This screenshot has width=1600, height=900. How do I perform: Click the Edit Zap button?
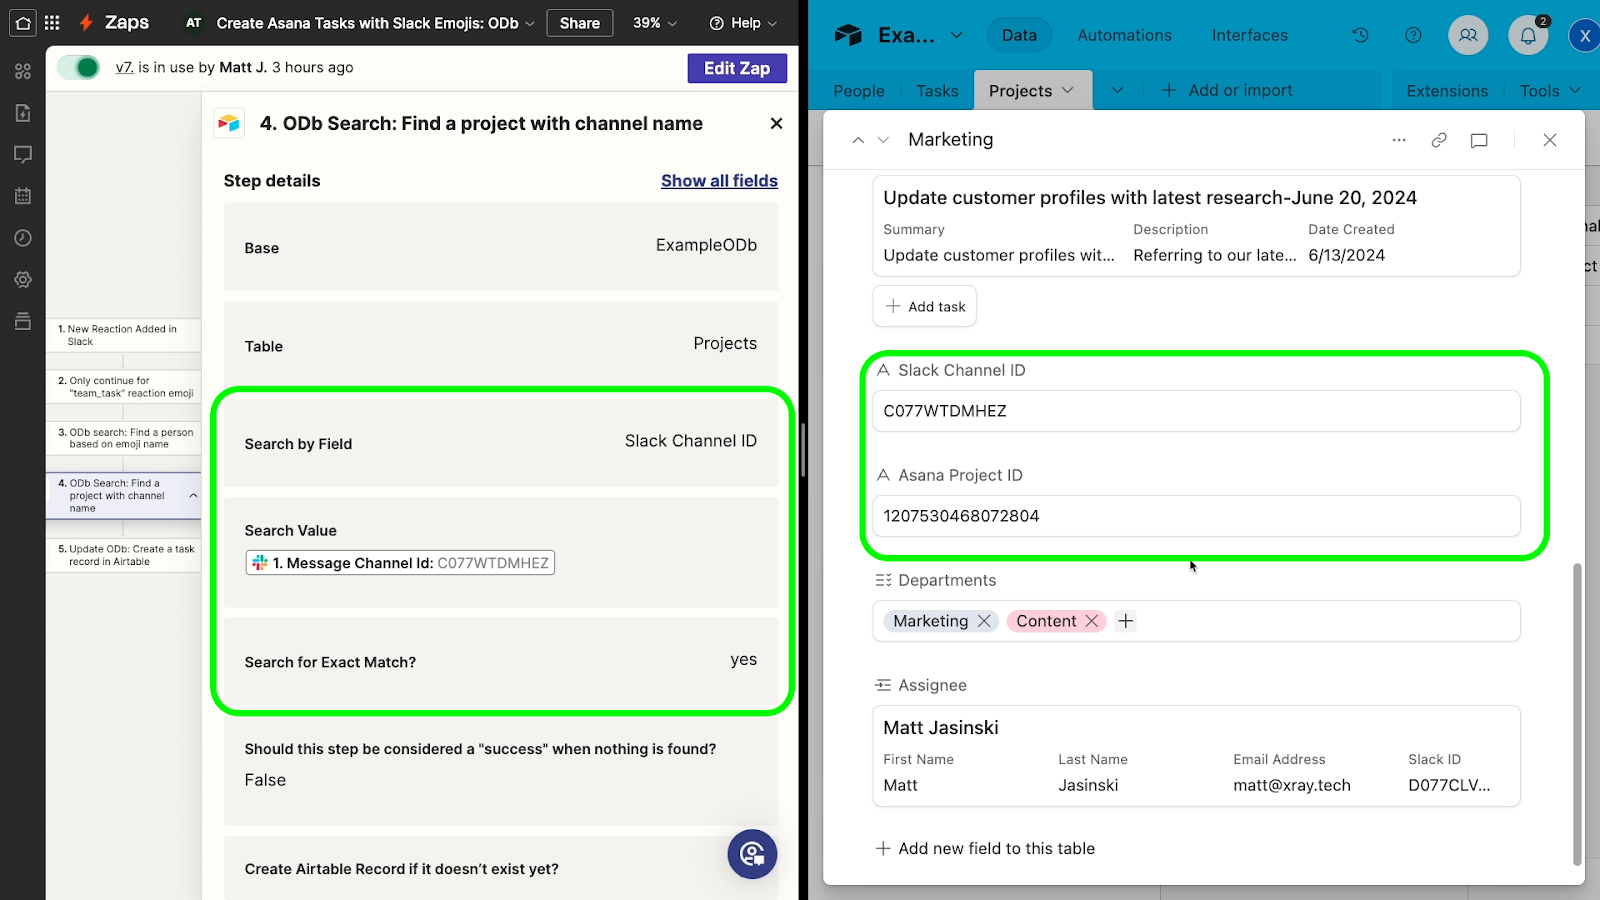737,68
